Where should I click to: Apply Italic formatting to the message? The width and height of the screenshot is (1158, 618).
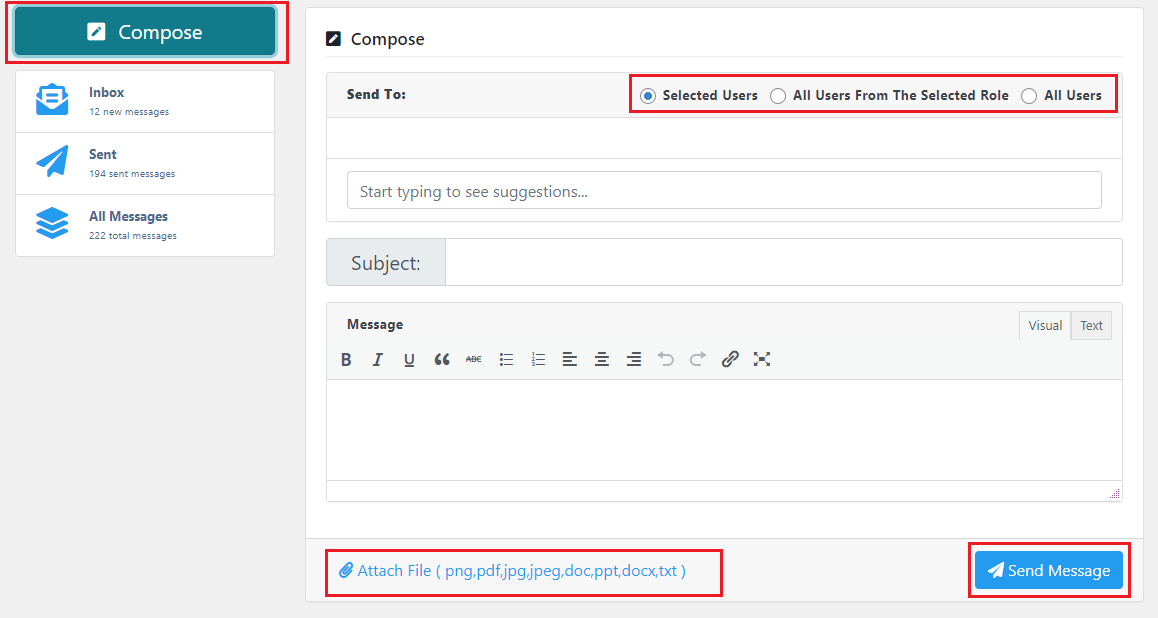pyautogui.click(x=377, y=359)
